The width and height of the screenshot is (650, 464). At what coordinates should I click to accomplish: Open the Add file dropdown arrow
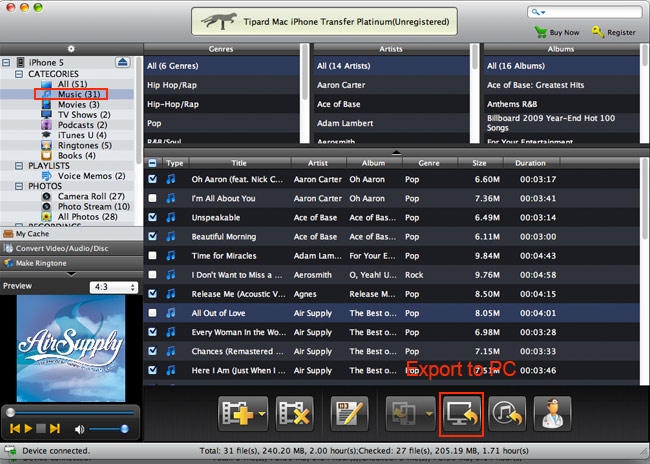tap(262, 414)
